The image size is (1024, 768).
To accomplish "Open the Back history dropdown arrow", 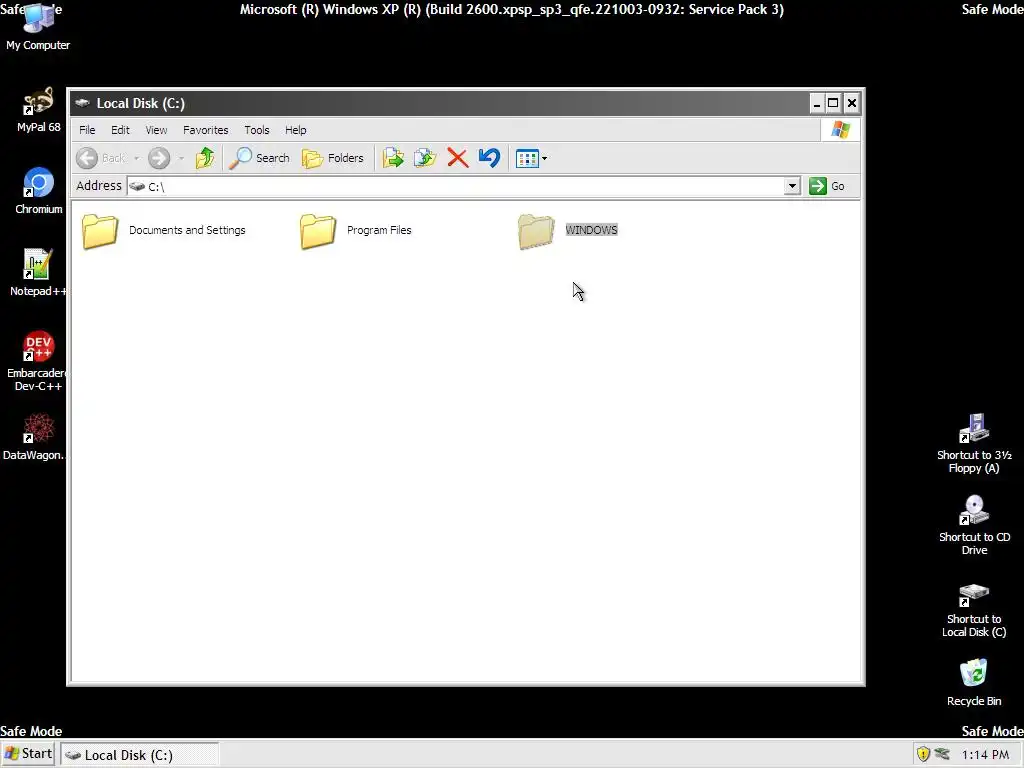I will click(x=136, y=158).
